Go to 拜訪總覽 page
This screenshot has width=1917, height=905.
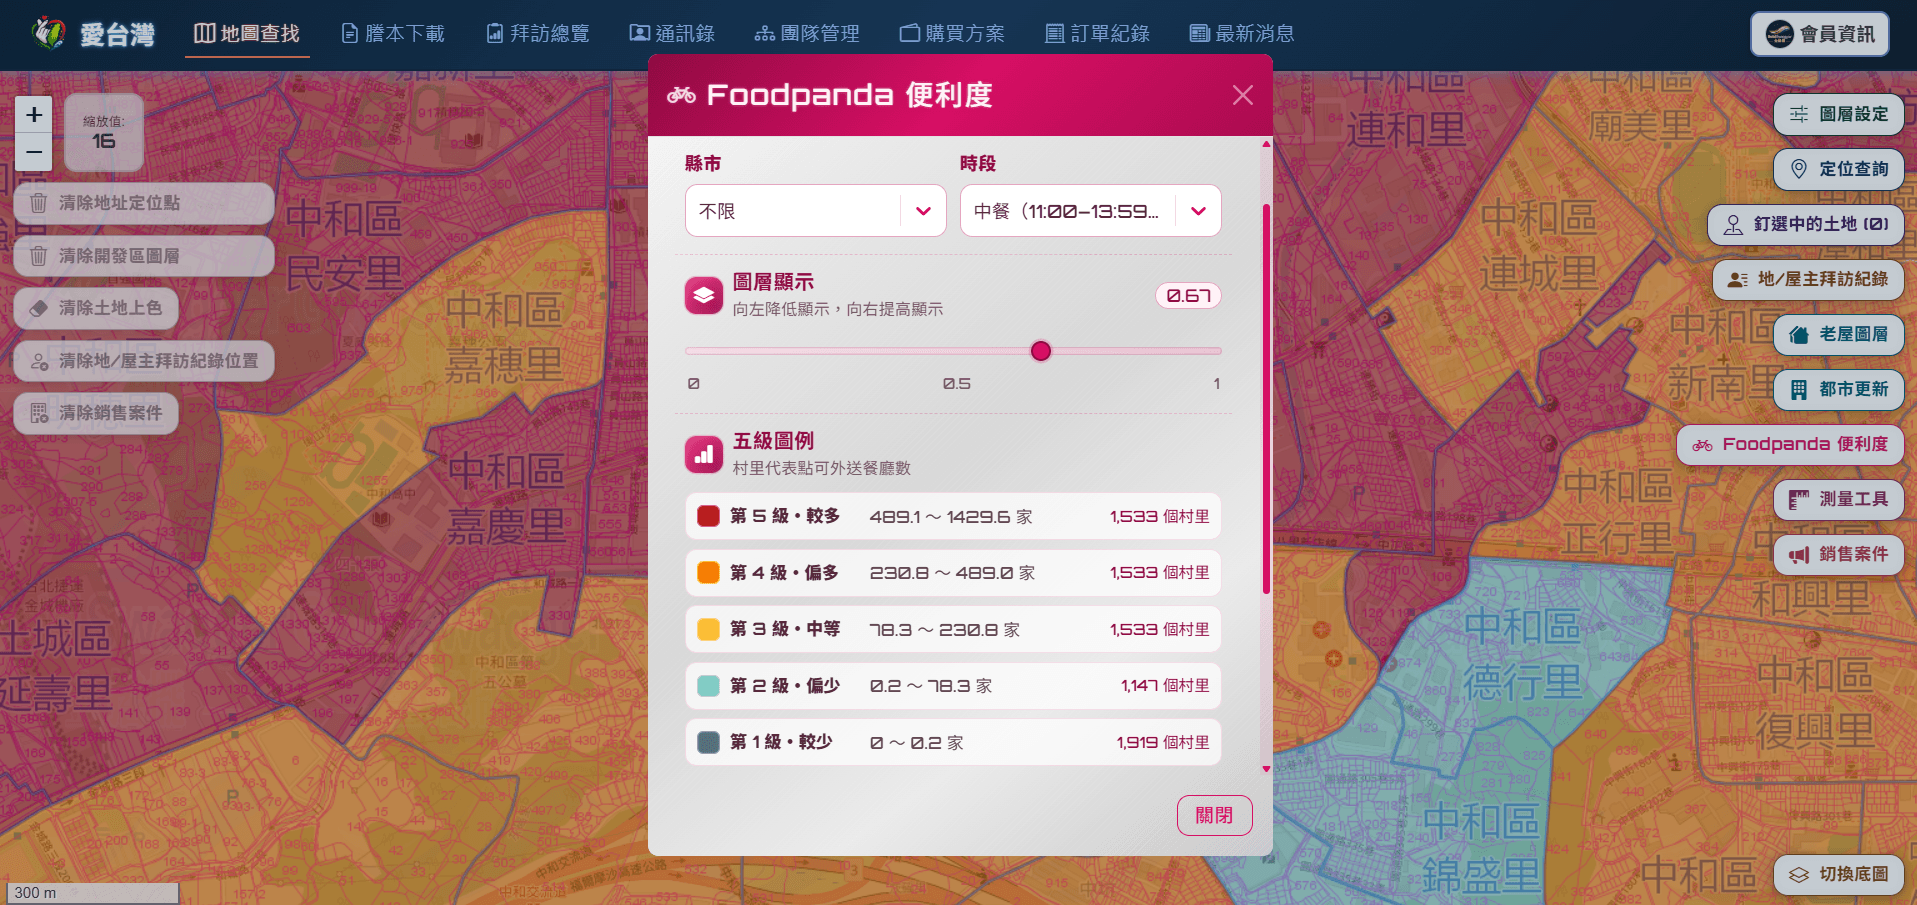(x=538, y=34)
